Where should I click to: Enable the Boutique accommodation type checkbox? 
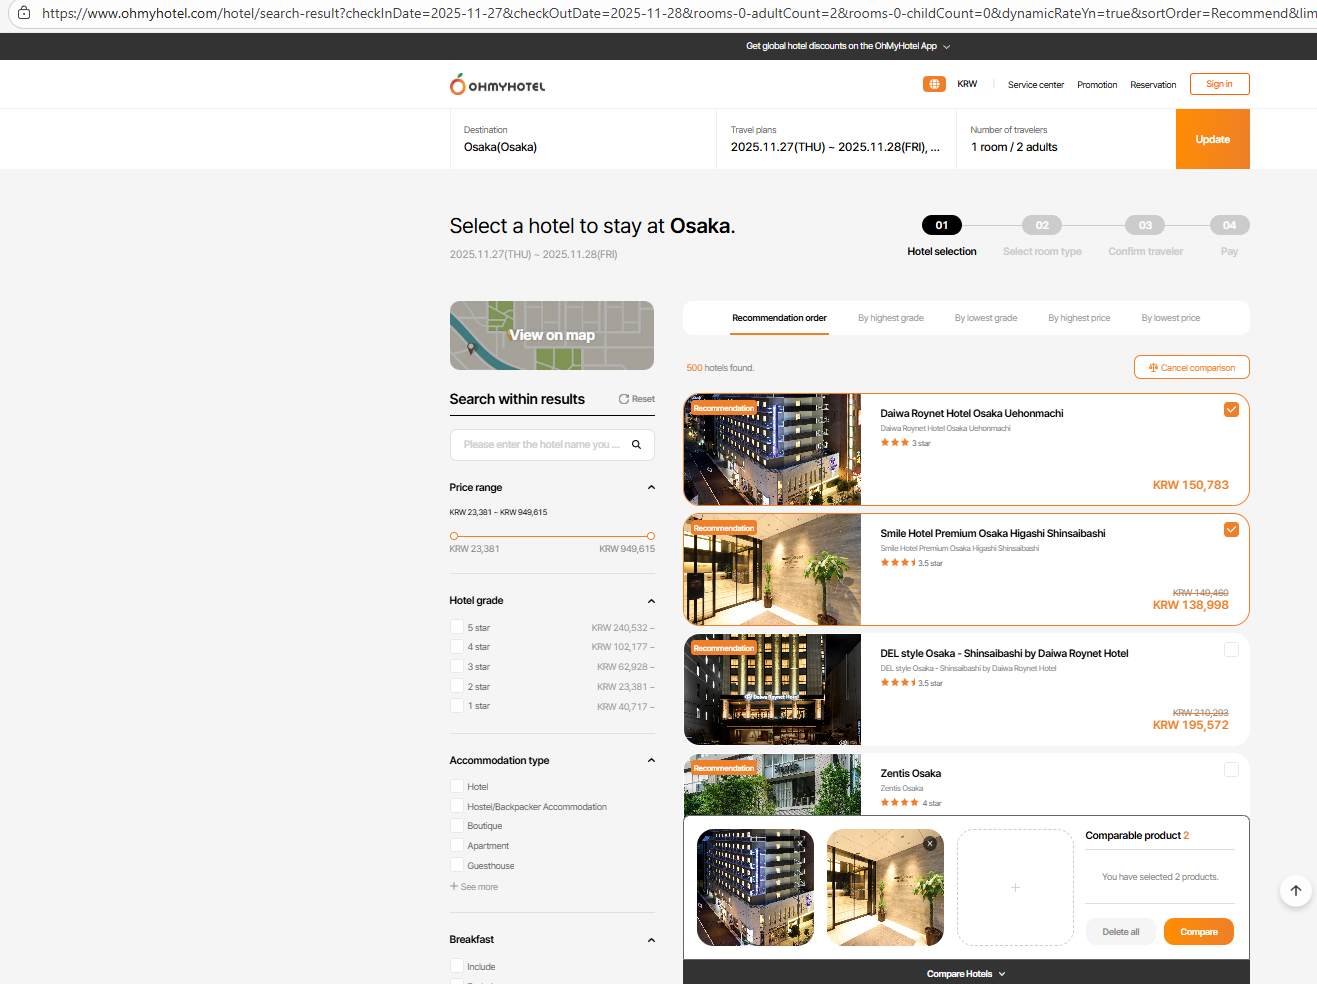click(457, 826)
